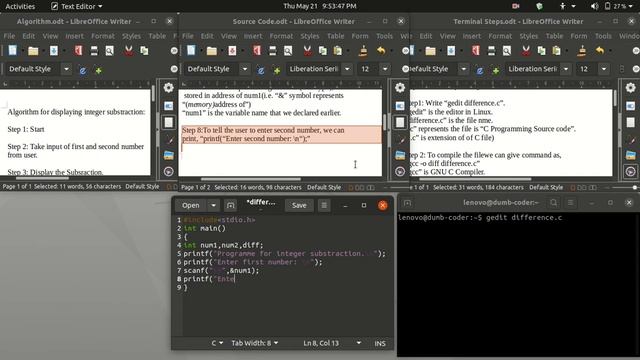Toggle INS insert mode in gedit status bar

tap(380, 343)
